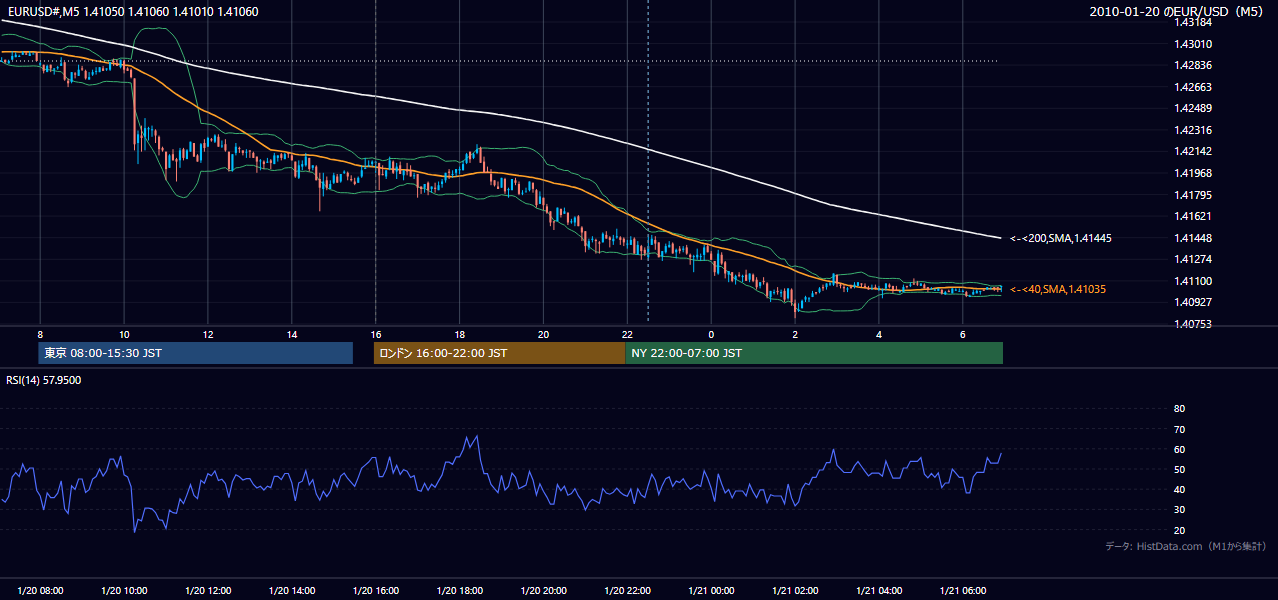Click price axis value 1.41795

[1192, 195]
